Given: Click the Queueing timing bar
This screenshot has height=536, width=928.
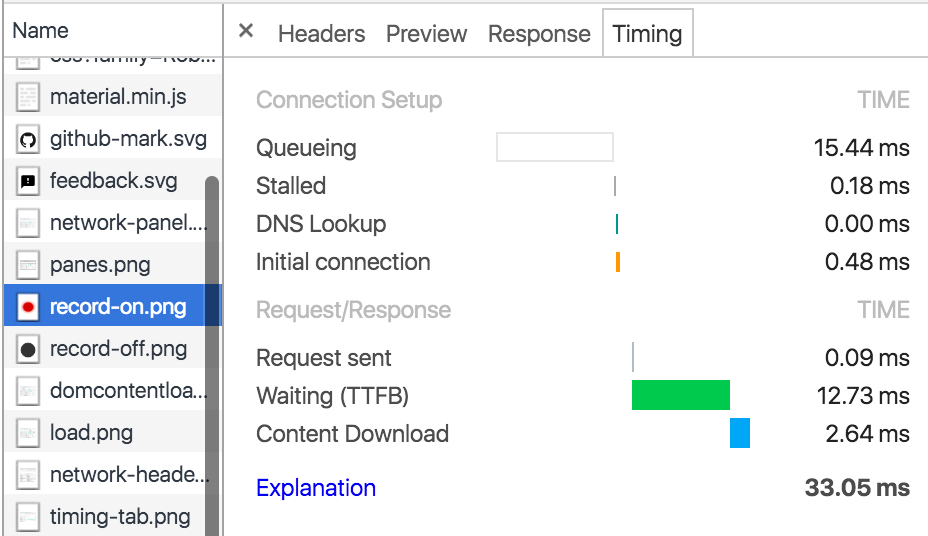Looking at the screenshot, I should point(554,147).
